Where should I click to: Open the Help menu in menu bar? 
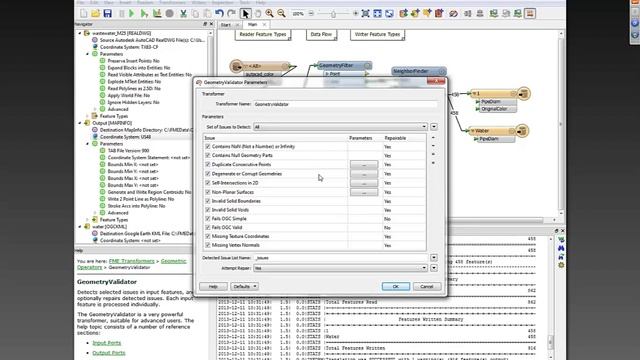click(260, 2)
